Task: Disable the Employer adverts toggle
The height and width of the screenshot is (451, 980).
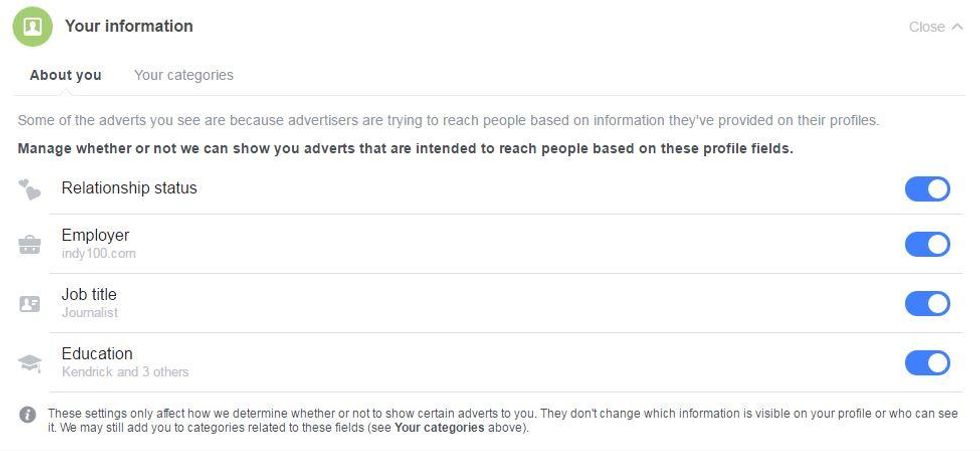Action: click(928, 244)
